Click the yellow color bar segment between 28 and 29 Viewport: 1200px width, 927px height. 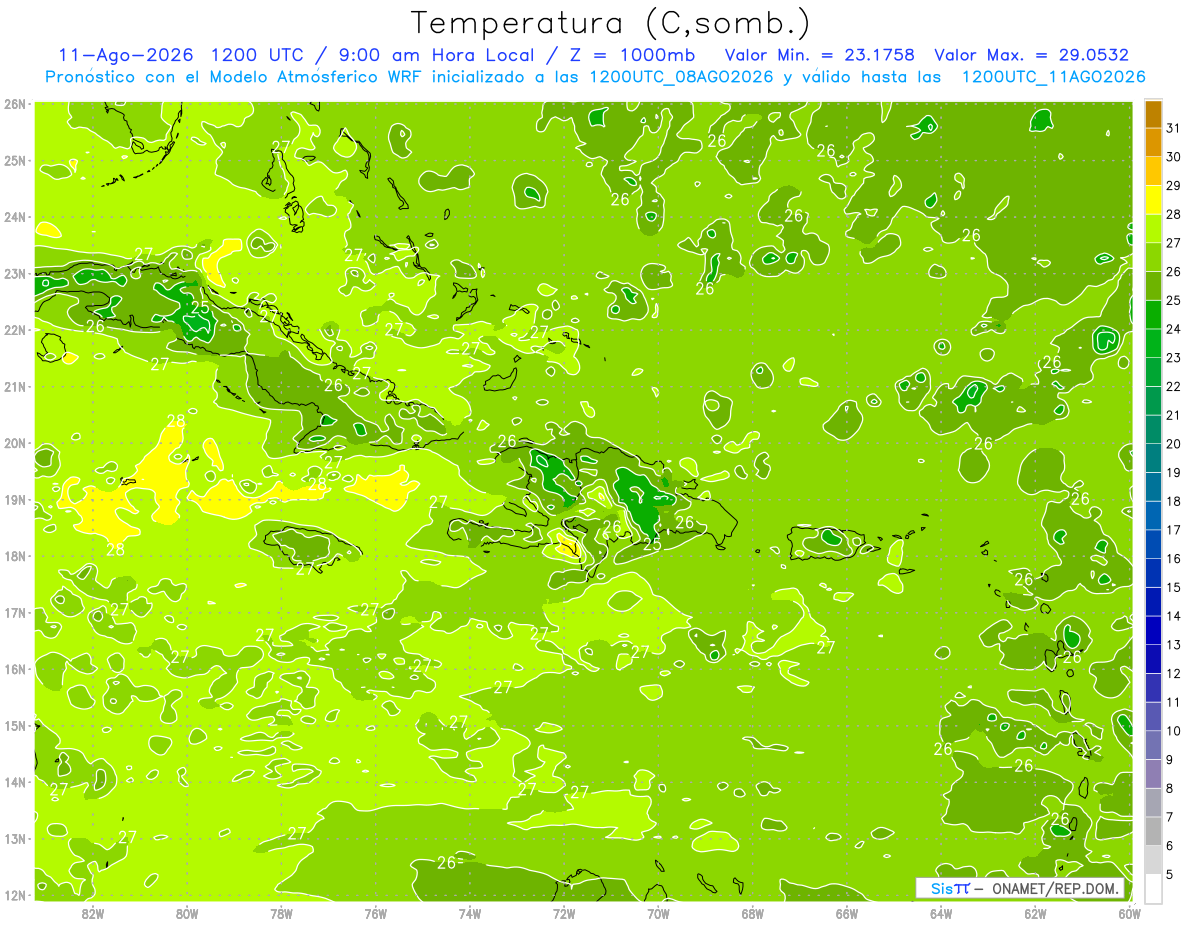pos(1153,200)
